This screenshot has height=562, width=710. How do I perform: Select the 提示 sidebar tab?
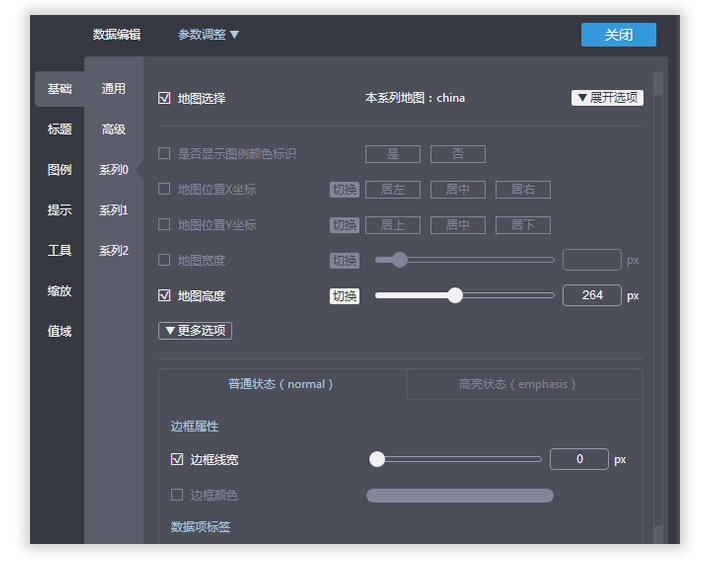click(60, 210)
